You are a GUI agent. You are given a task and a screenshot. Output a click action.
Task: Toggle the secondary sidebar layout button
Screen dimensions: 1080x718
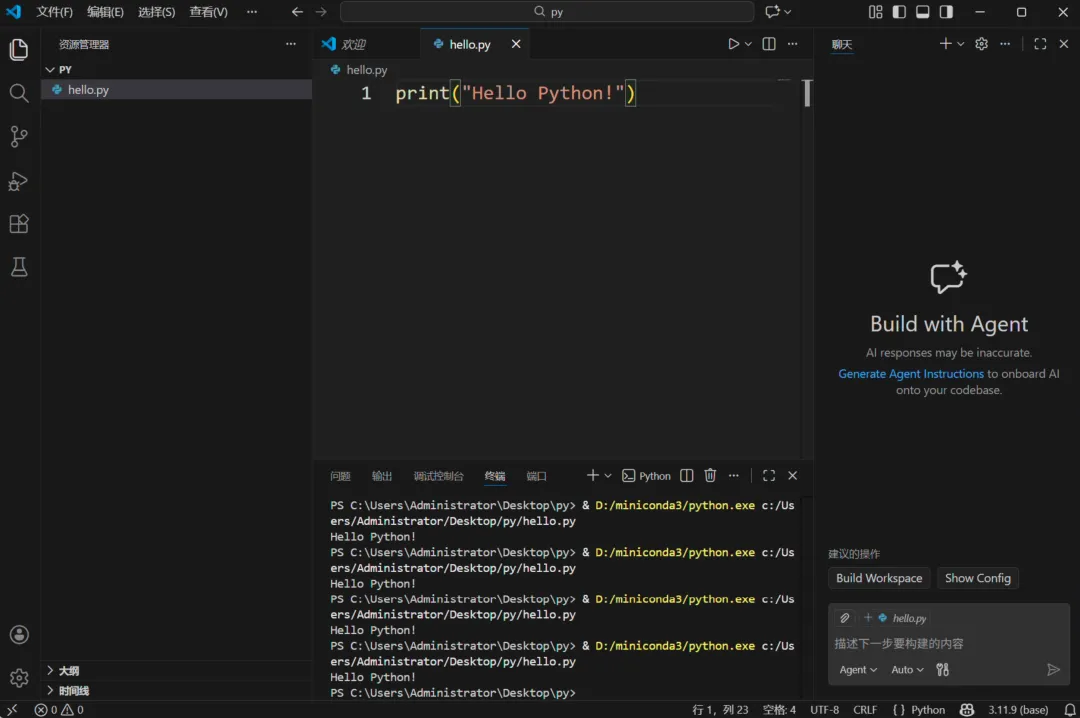point(946,12)
